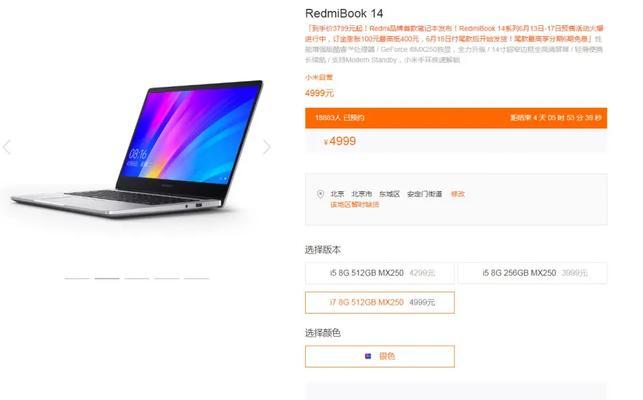Select the i7 8G 512GB MX250 version
Image resolution: width=643 pixels, height=400 pixels.
tap(380, 302)
